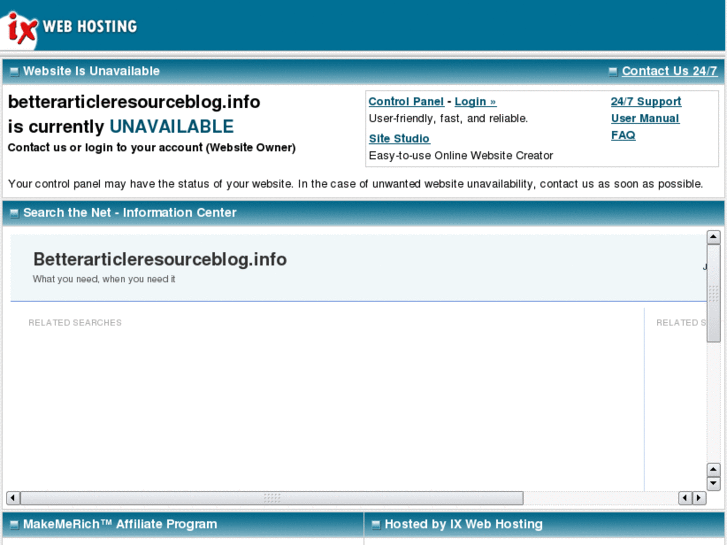Screen dimensions: 727x545
Task: Open the User Manual link
Action: 645,118
